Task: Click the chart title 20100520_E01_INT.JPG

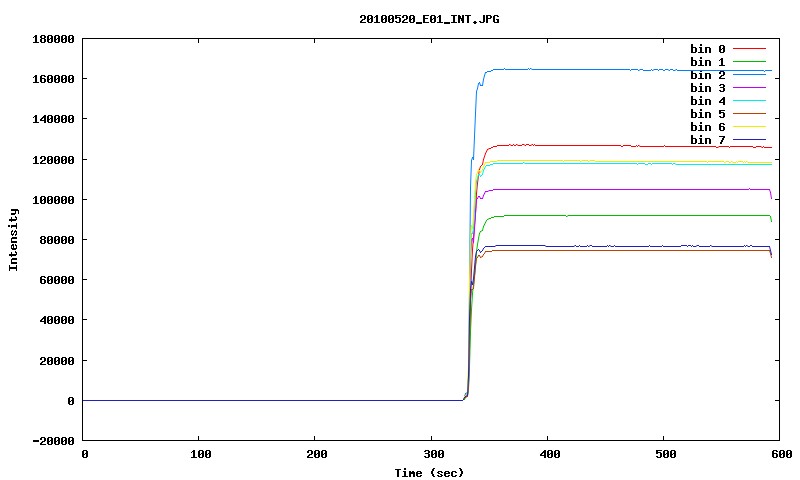Action: (x=429, y=19)
